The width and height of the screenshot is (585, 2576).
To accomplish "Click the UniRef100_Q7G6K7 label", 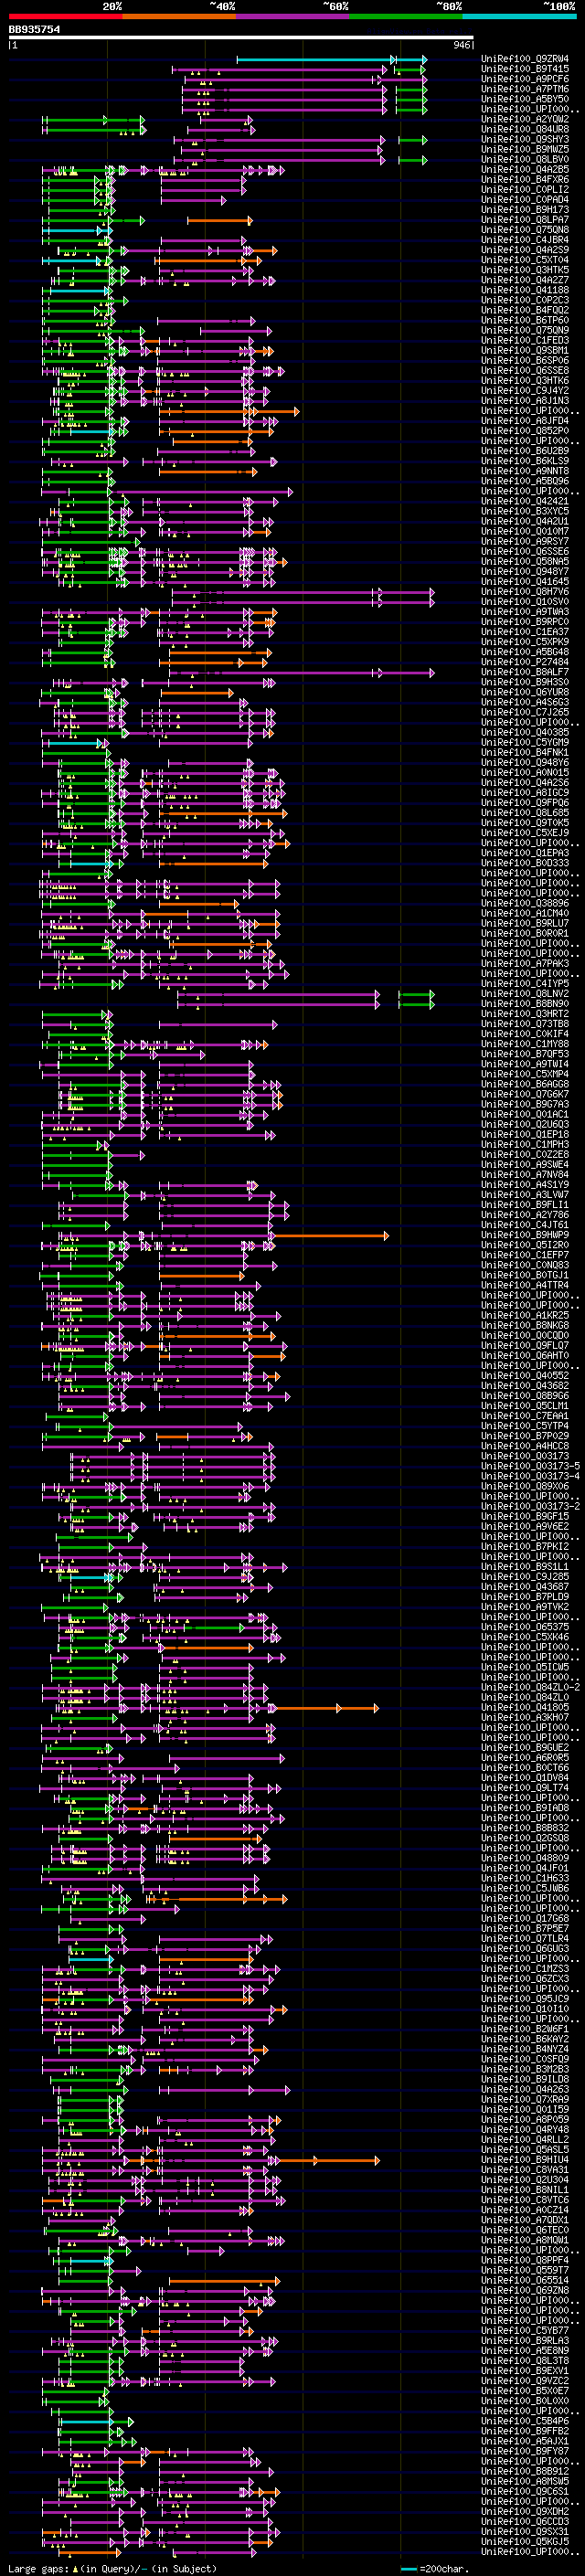I will (525, 1094).
